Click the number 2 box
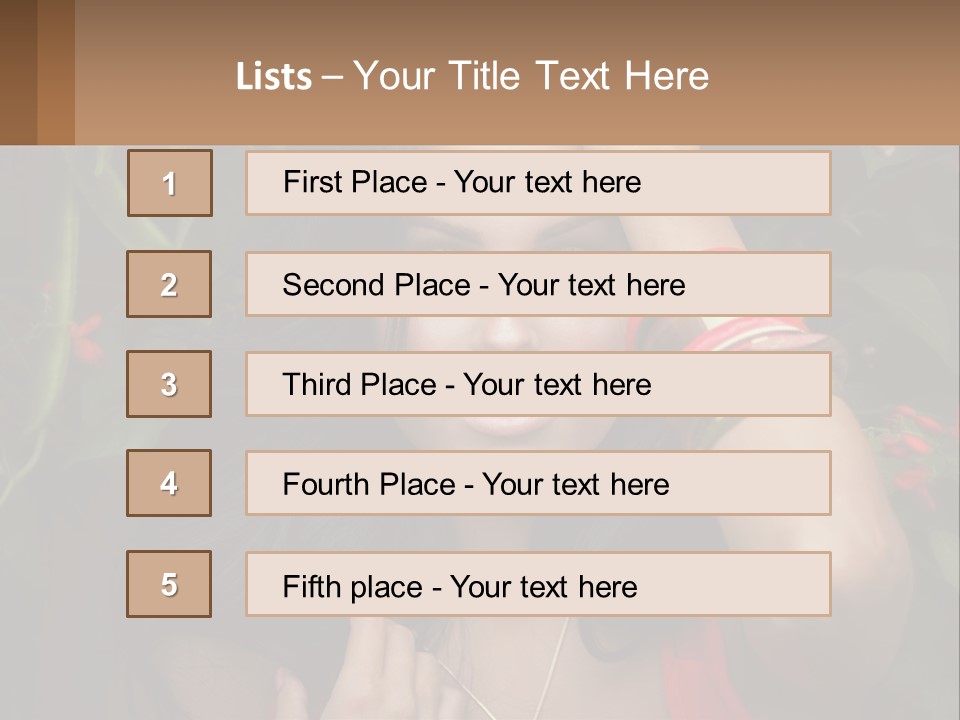 point(169,284)
